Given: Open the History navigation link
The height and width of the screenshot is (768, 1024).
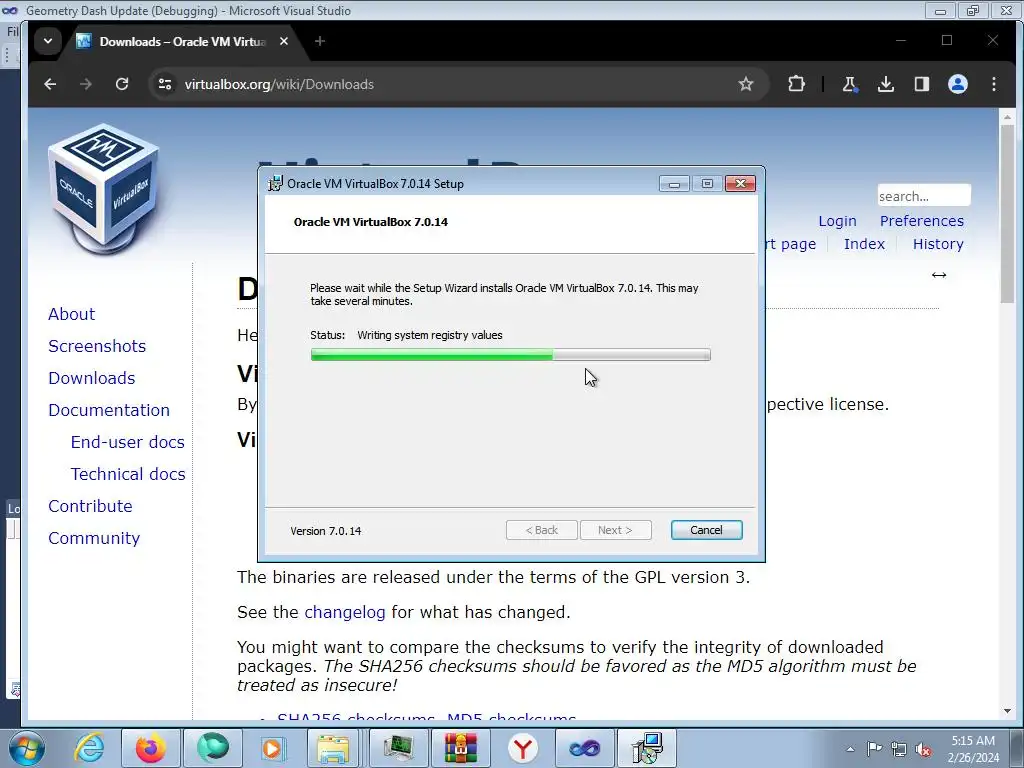Looking at the screenshot, I should point(938,244).
